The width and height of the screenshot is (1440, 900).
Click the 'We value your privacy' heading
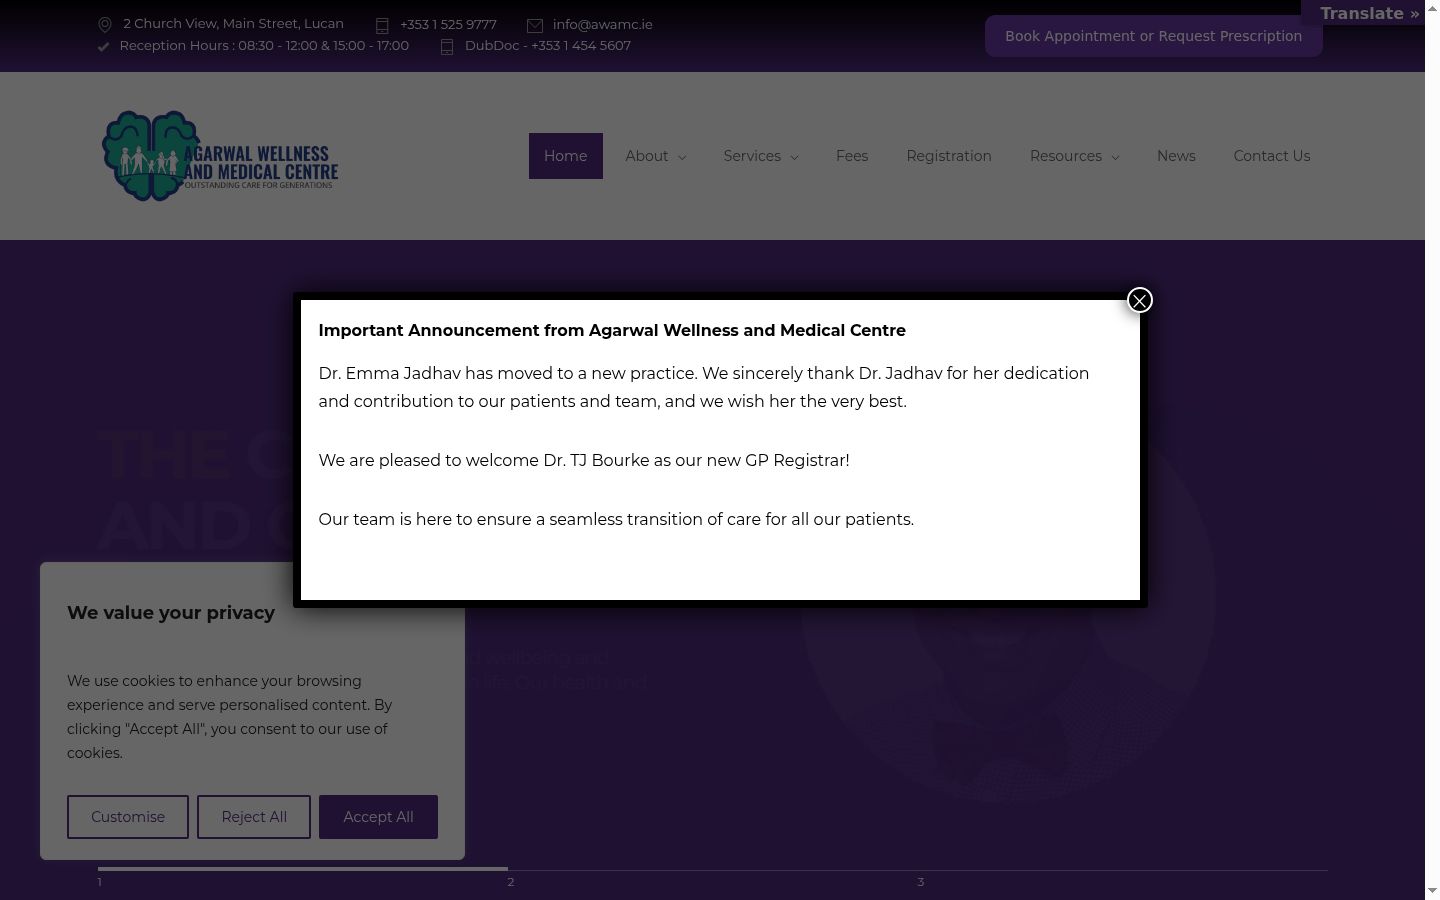(171, 613)
